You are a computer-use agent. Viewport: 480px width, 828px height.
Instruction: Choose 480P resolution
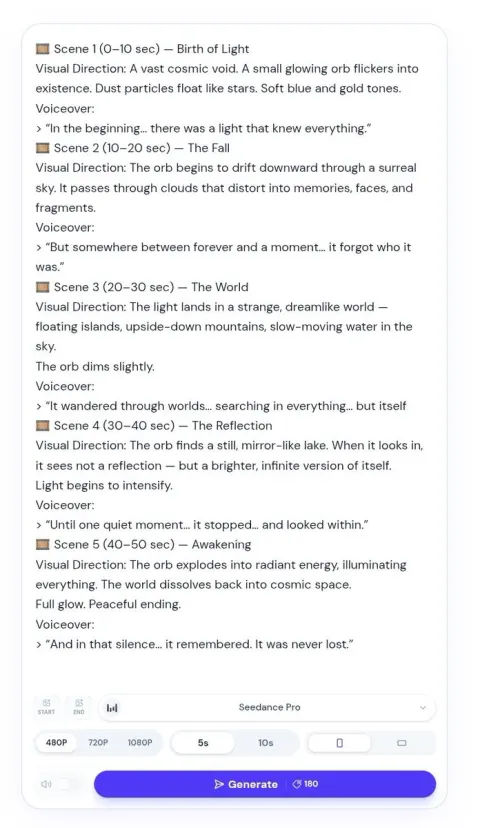57,742
